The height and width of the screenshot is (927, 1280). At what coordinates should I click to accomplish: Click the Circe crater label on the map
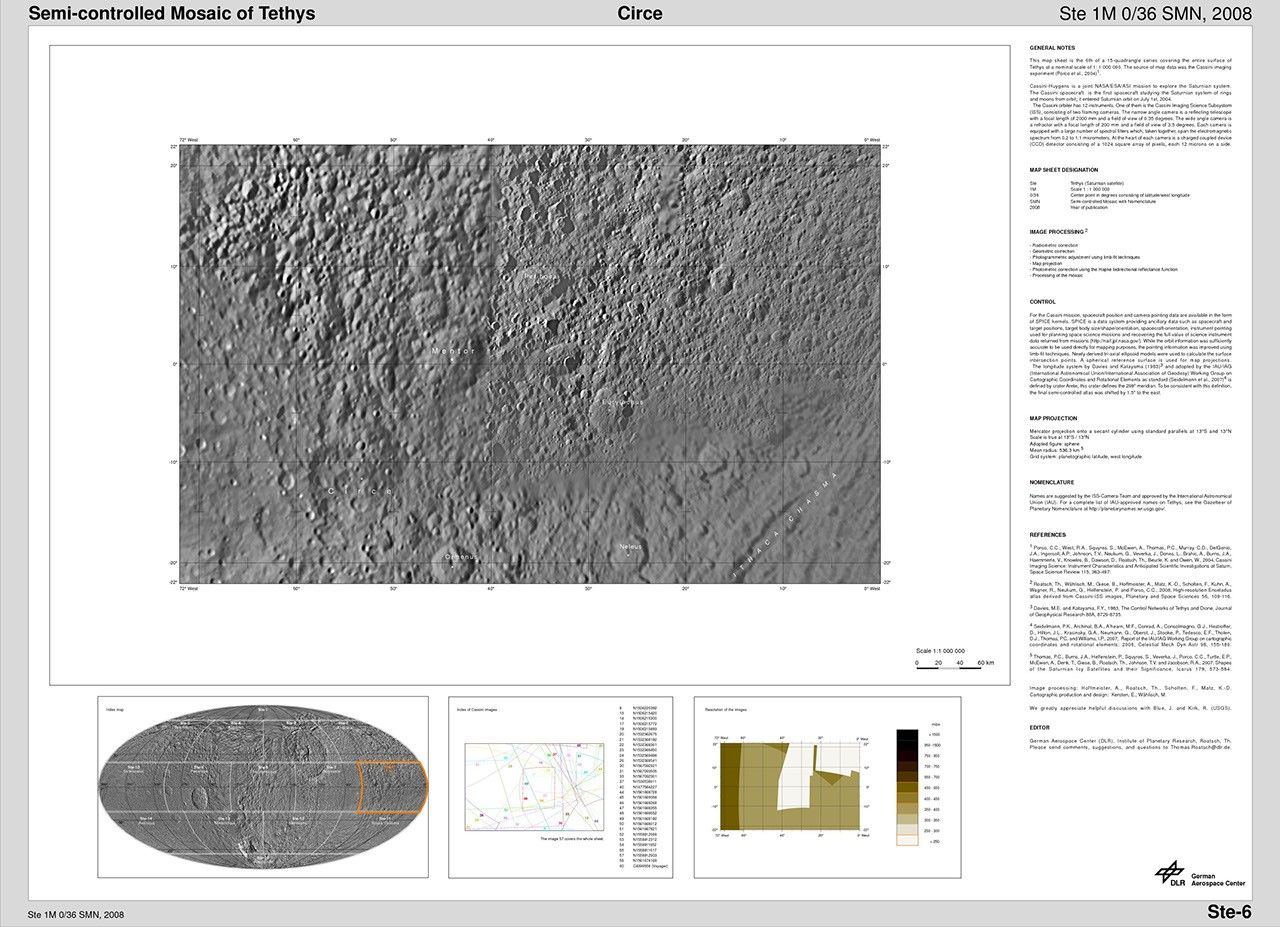361,491
